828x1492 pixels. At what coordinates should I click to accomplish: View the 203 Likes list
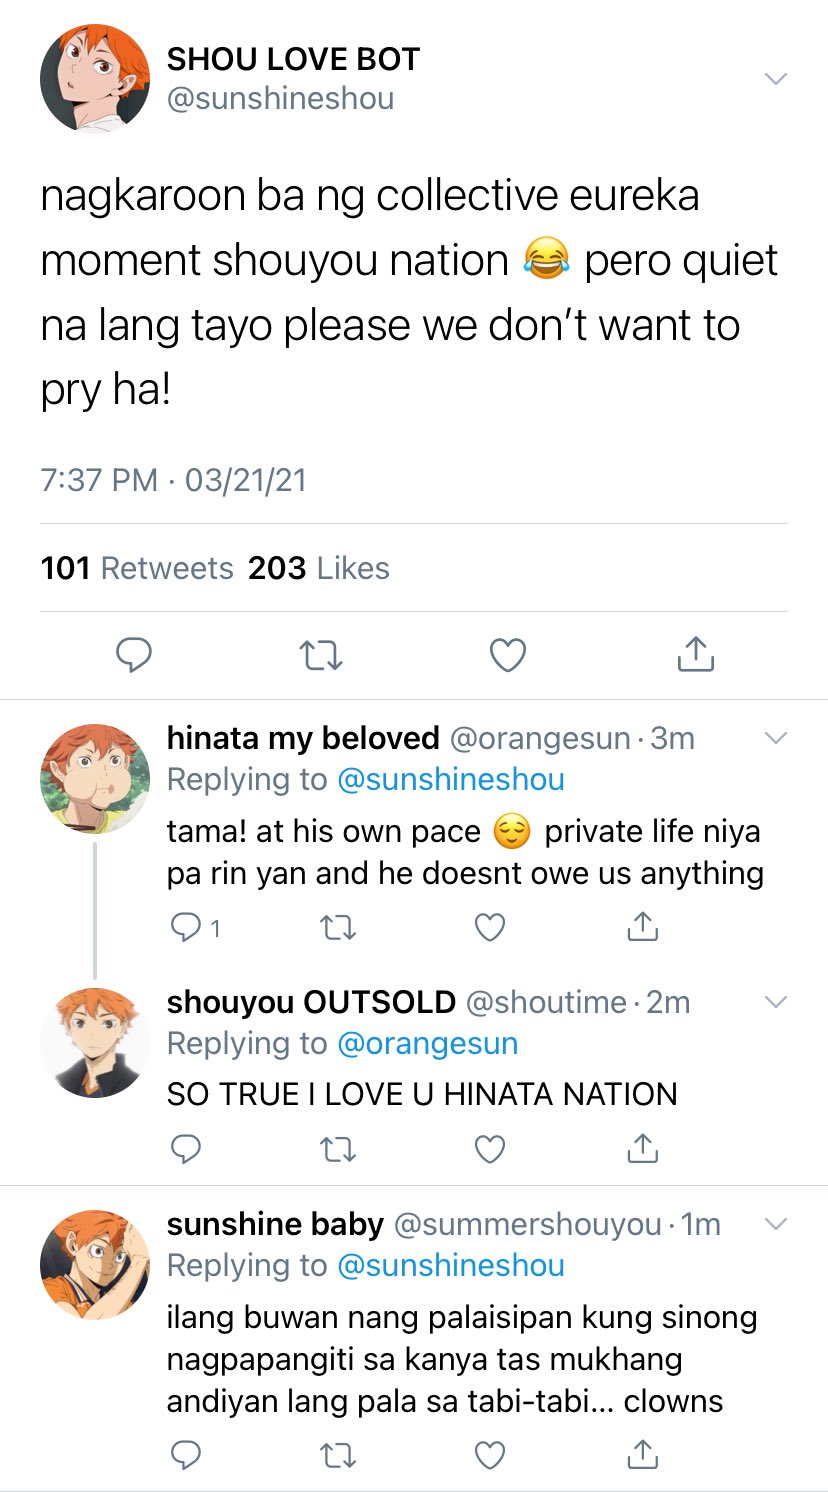319,568
